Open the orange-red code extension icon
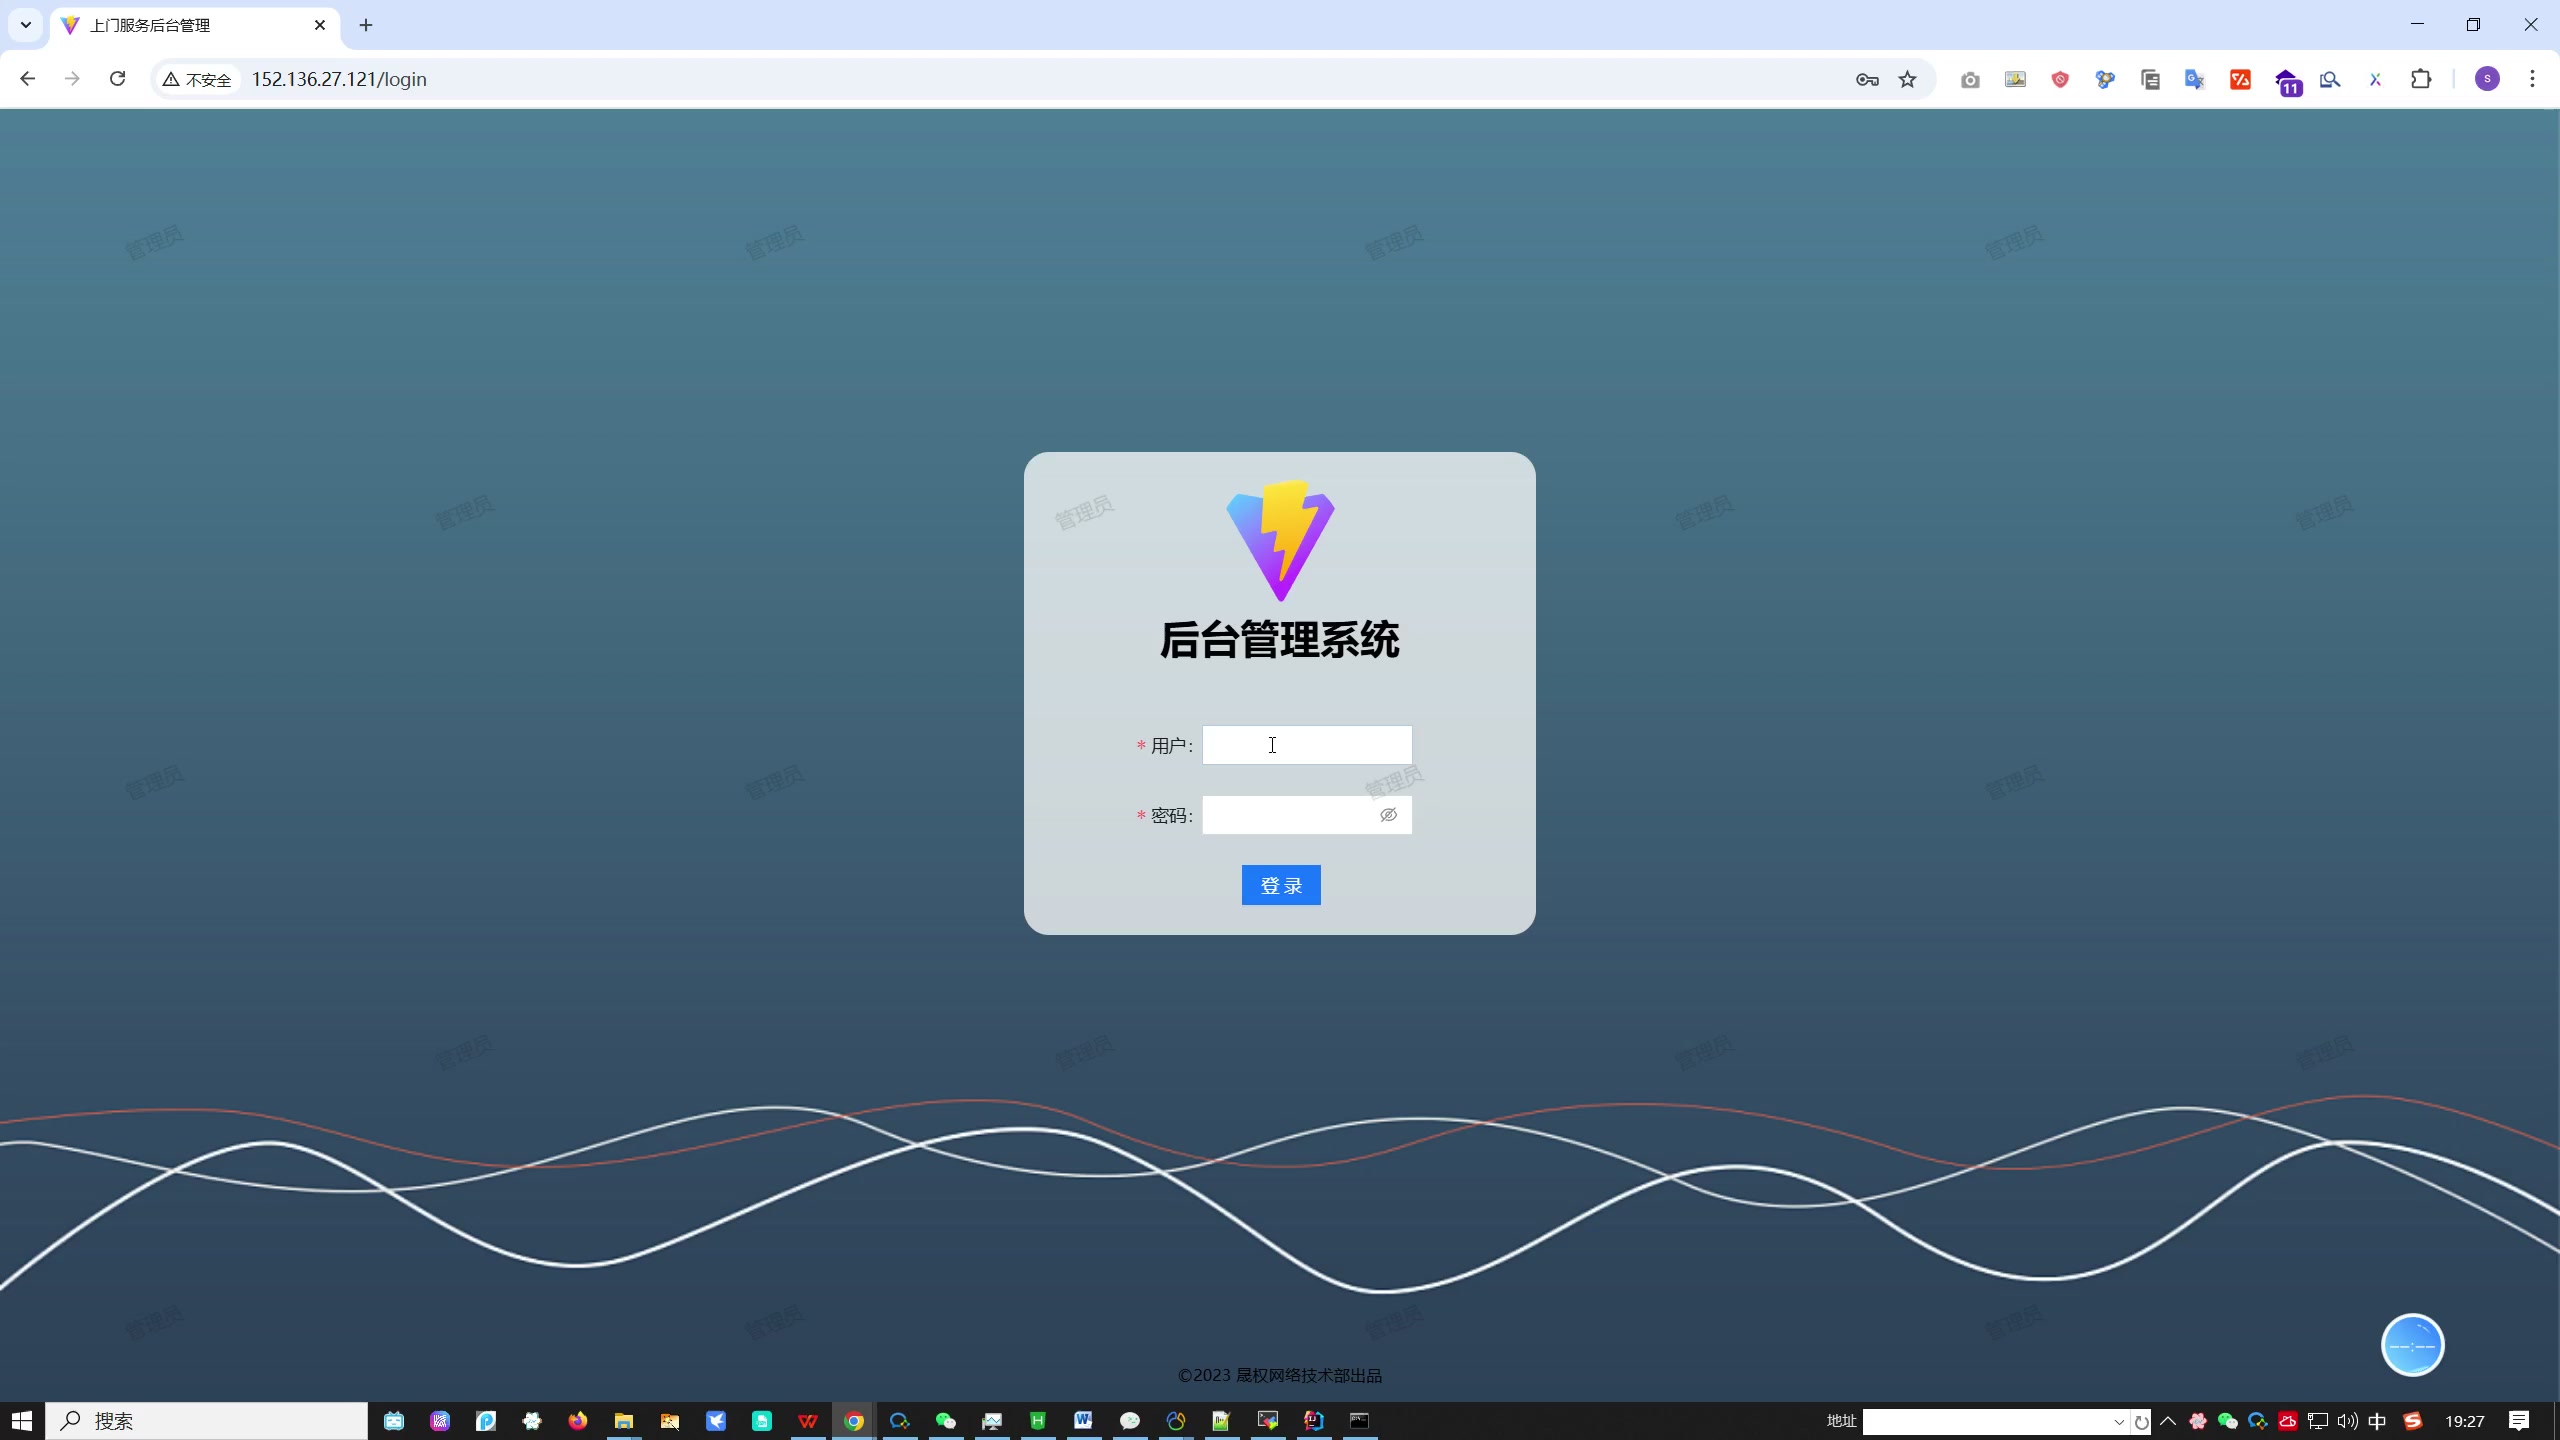The width and height of the screenshot is (2560, 1440). point(2240,79)
